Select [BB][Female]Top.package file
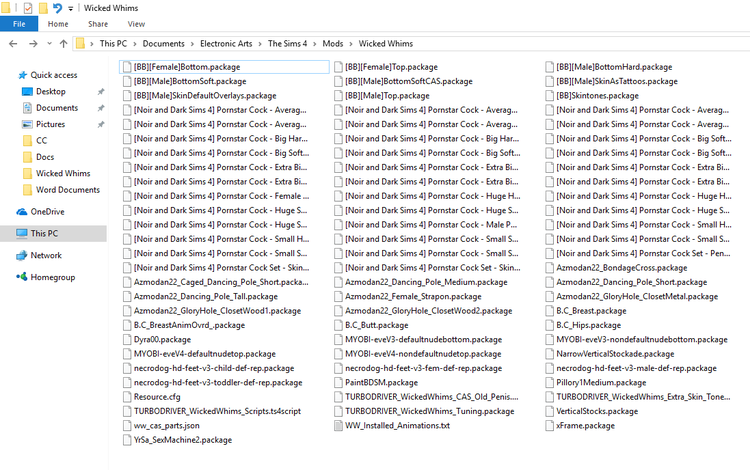This screenshot has width=750, height=470. [x=391, y=67]
